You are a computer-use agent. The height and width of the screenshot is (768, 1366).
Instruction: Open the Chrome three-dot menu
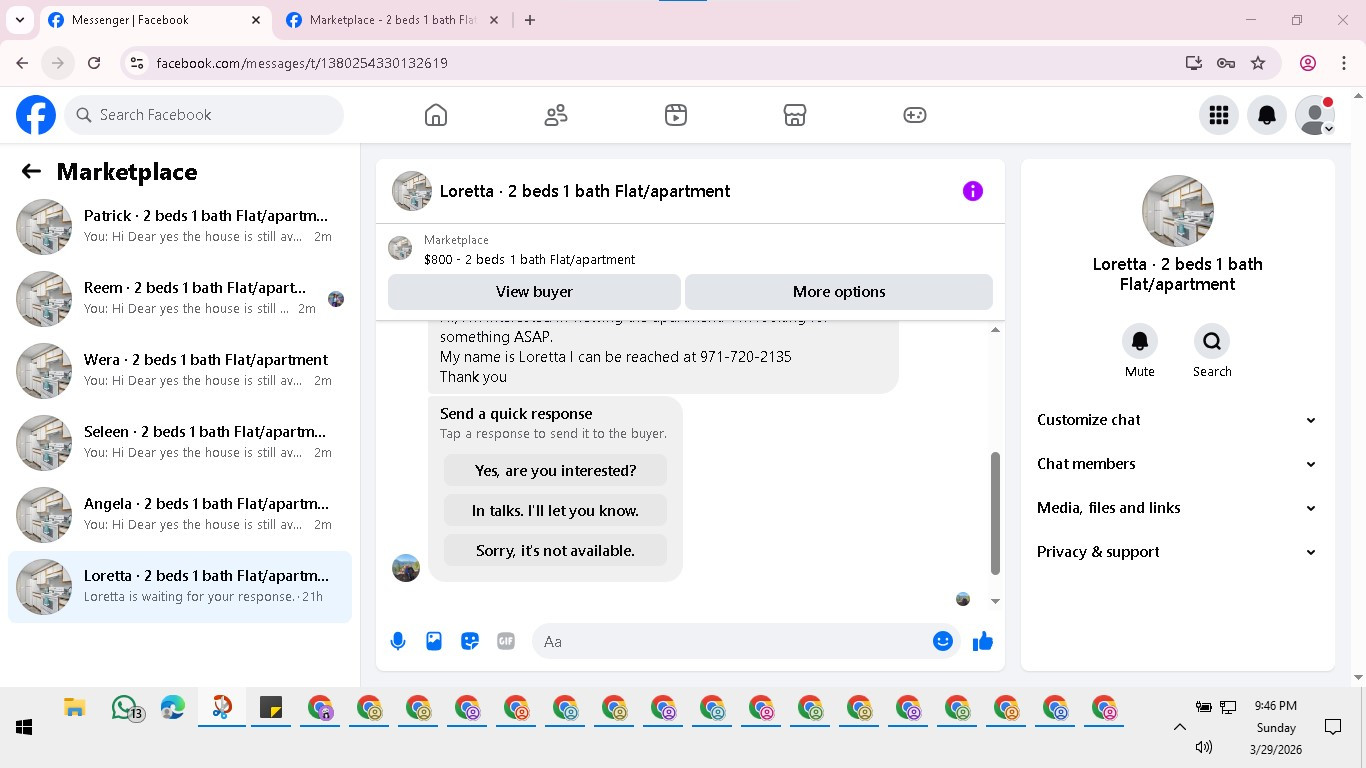pos(1344,63)
